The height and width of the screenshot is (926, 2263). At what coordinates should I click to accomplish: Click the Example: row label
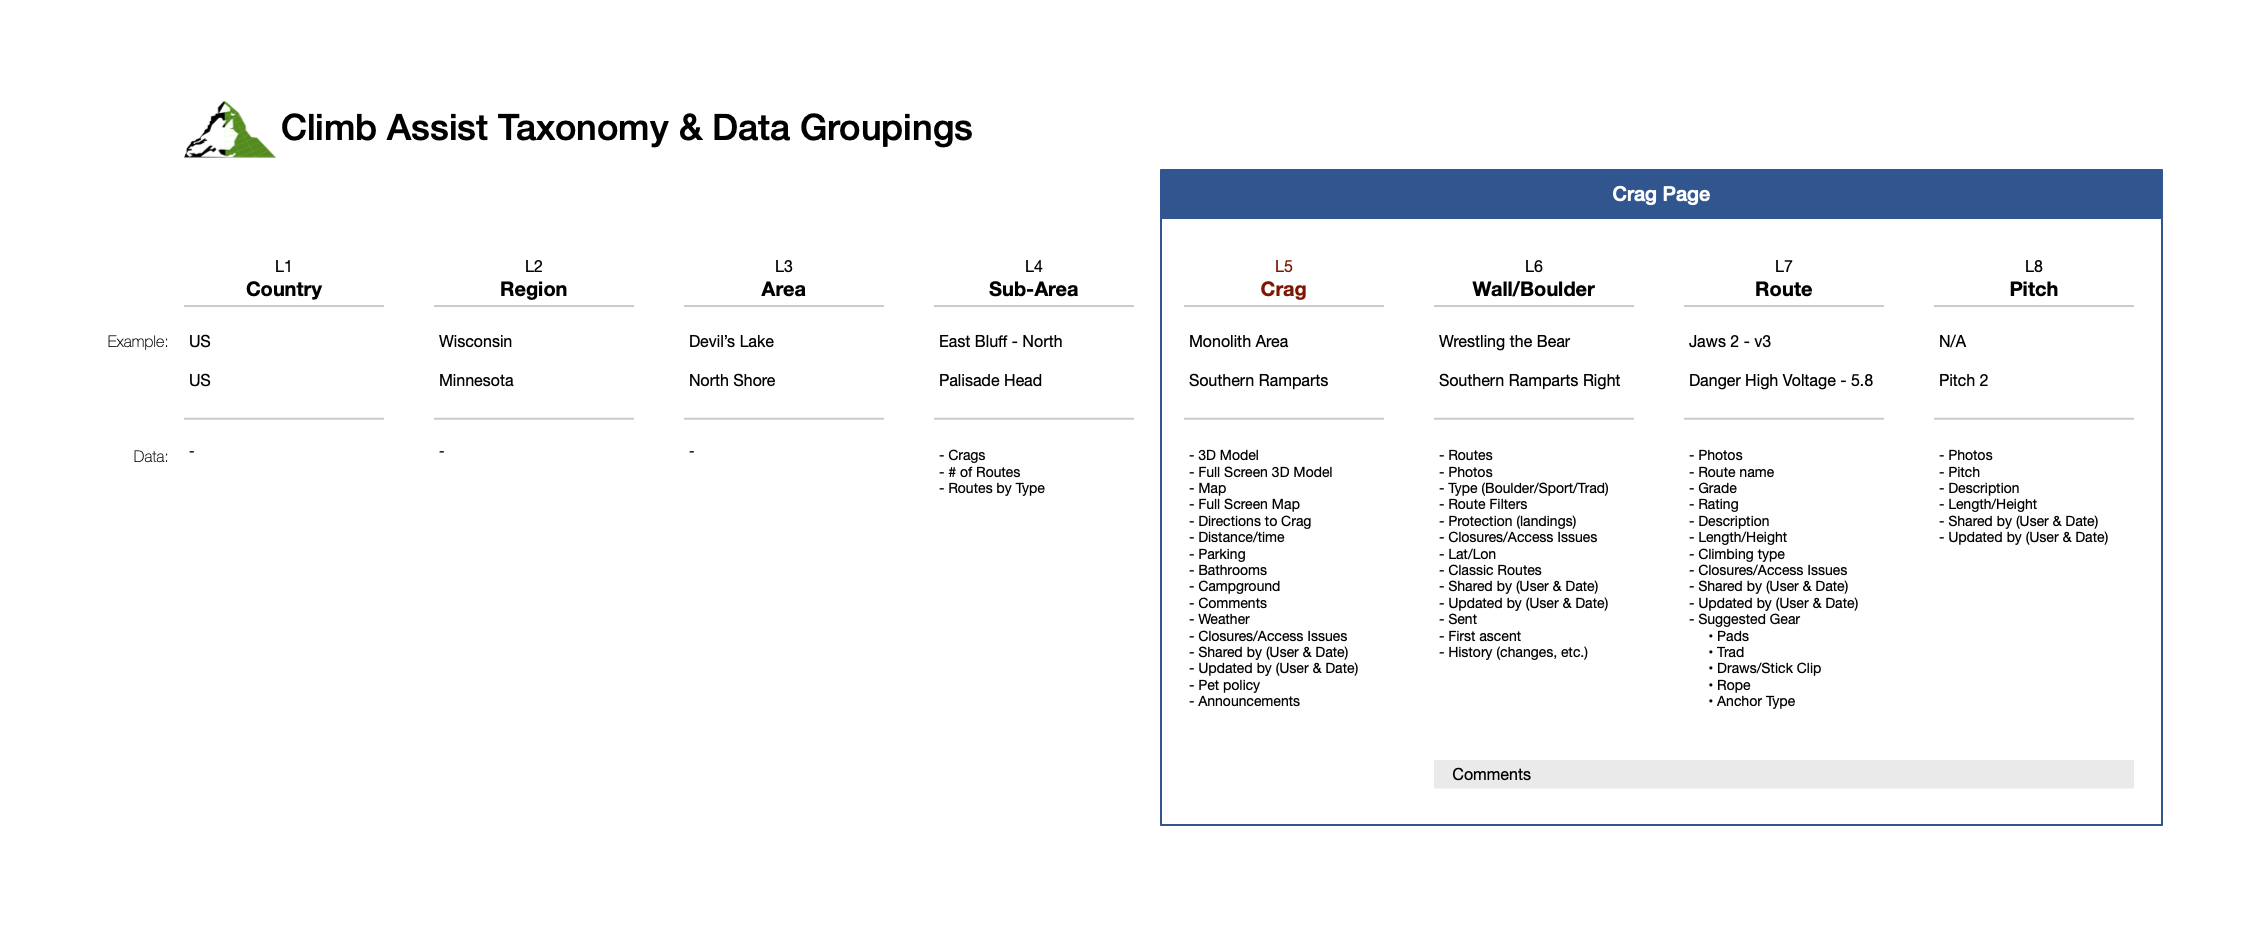click(x=137, y=341)
